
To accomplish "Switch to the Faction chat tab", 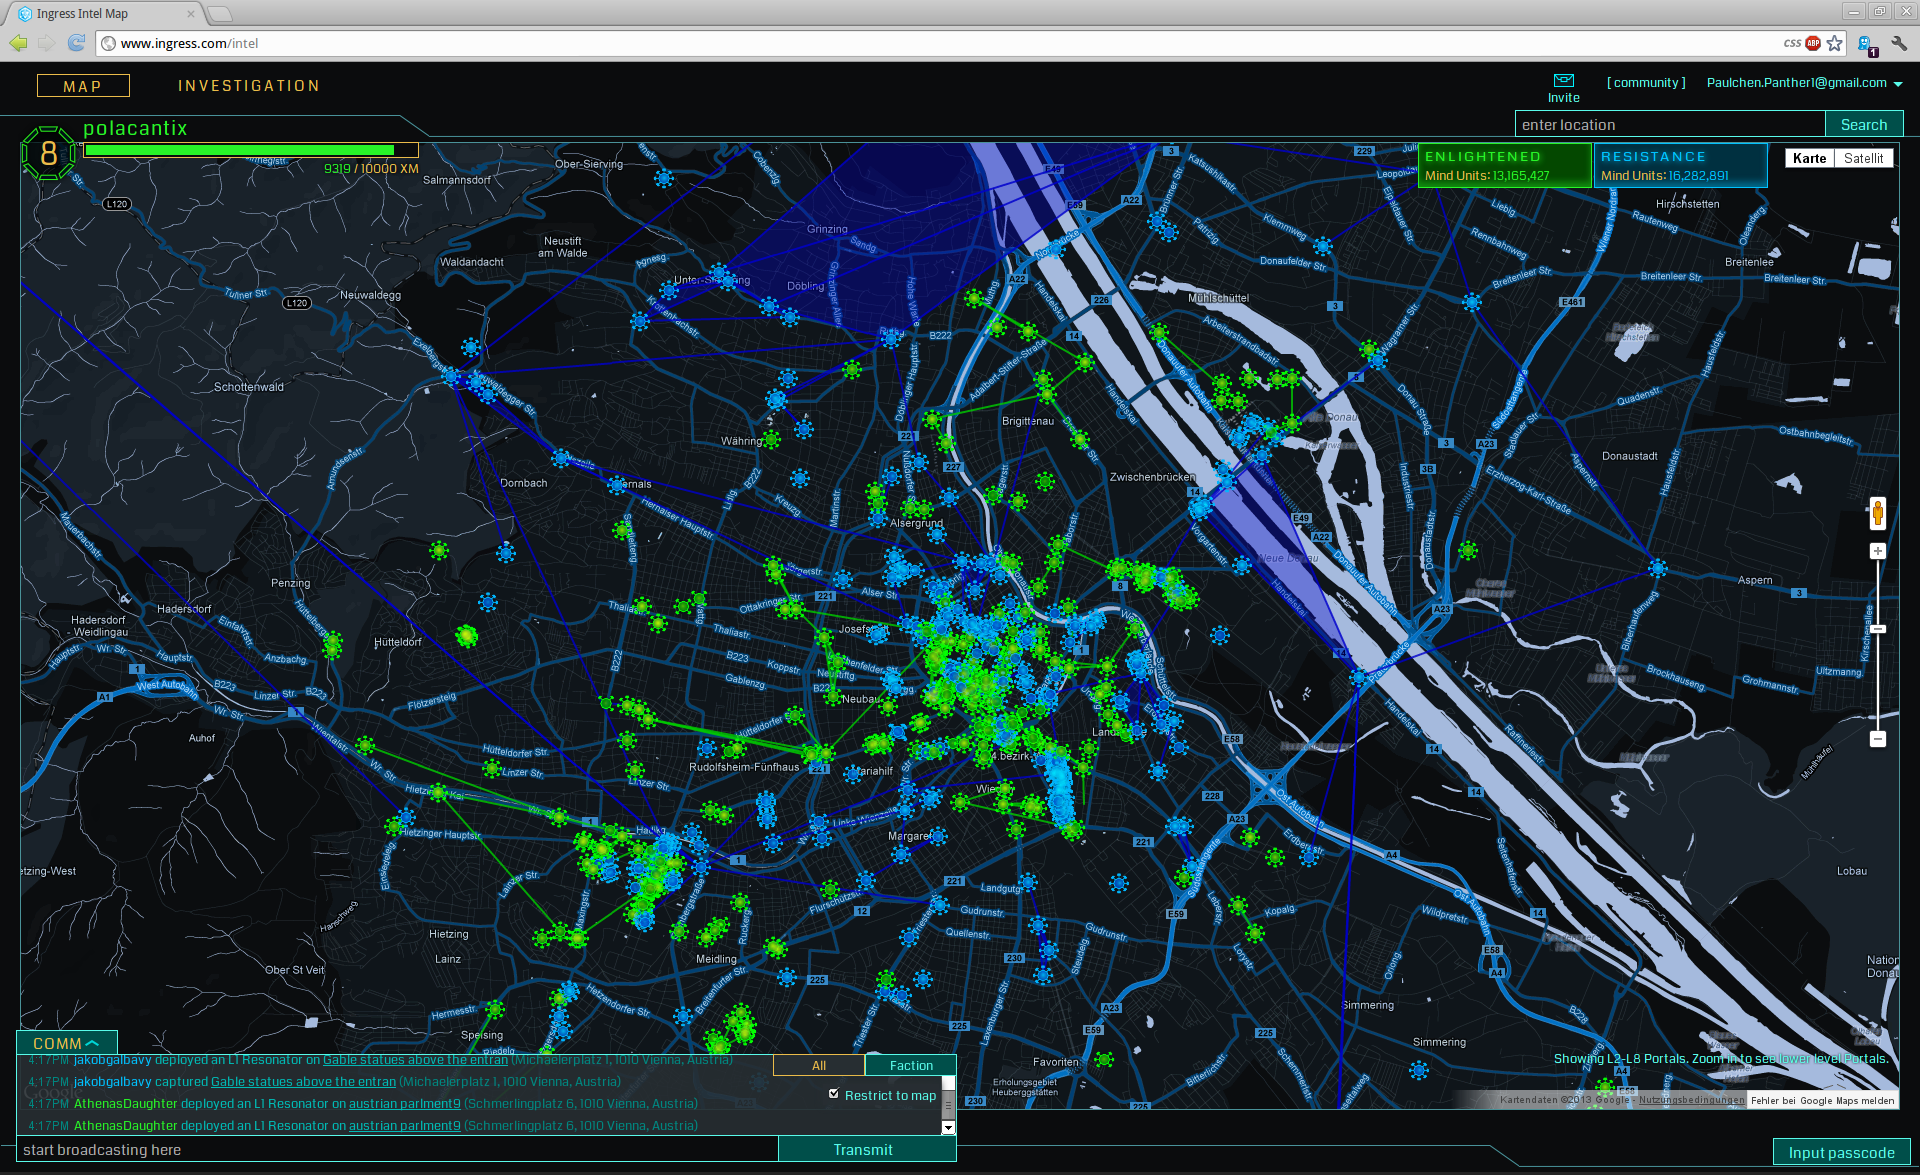I will [910, 1066].
